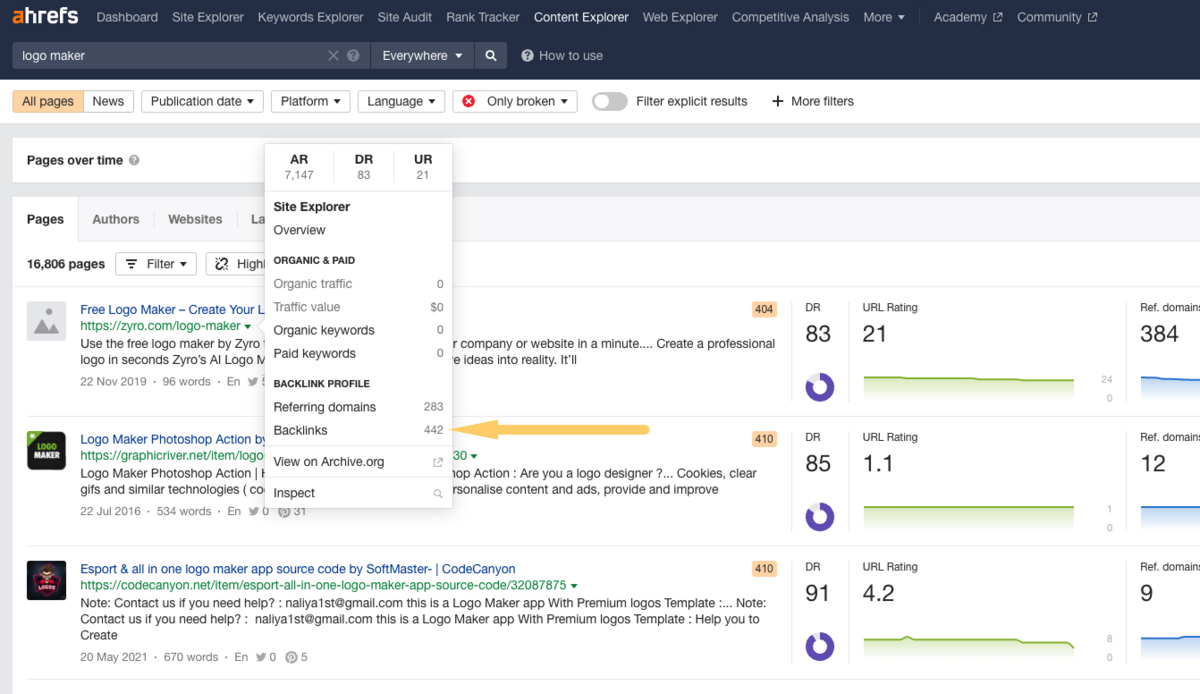Screen dimensions: 1200x694
Task: Switch to Authors tab
Action: coord(116,219)
